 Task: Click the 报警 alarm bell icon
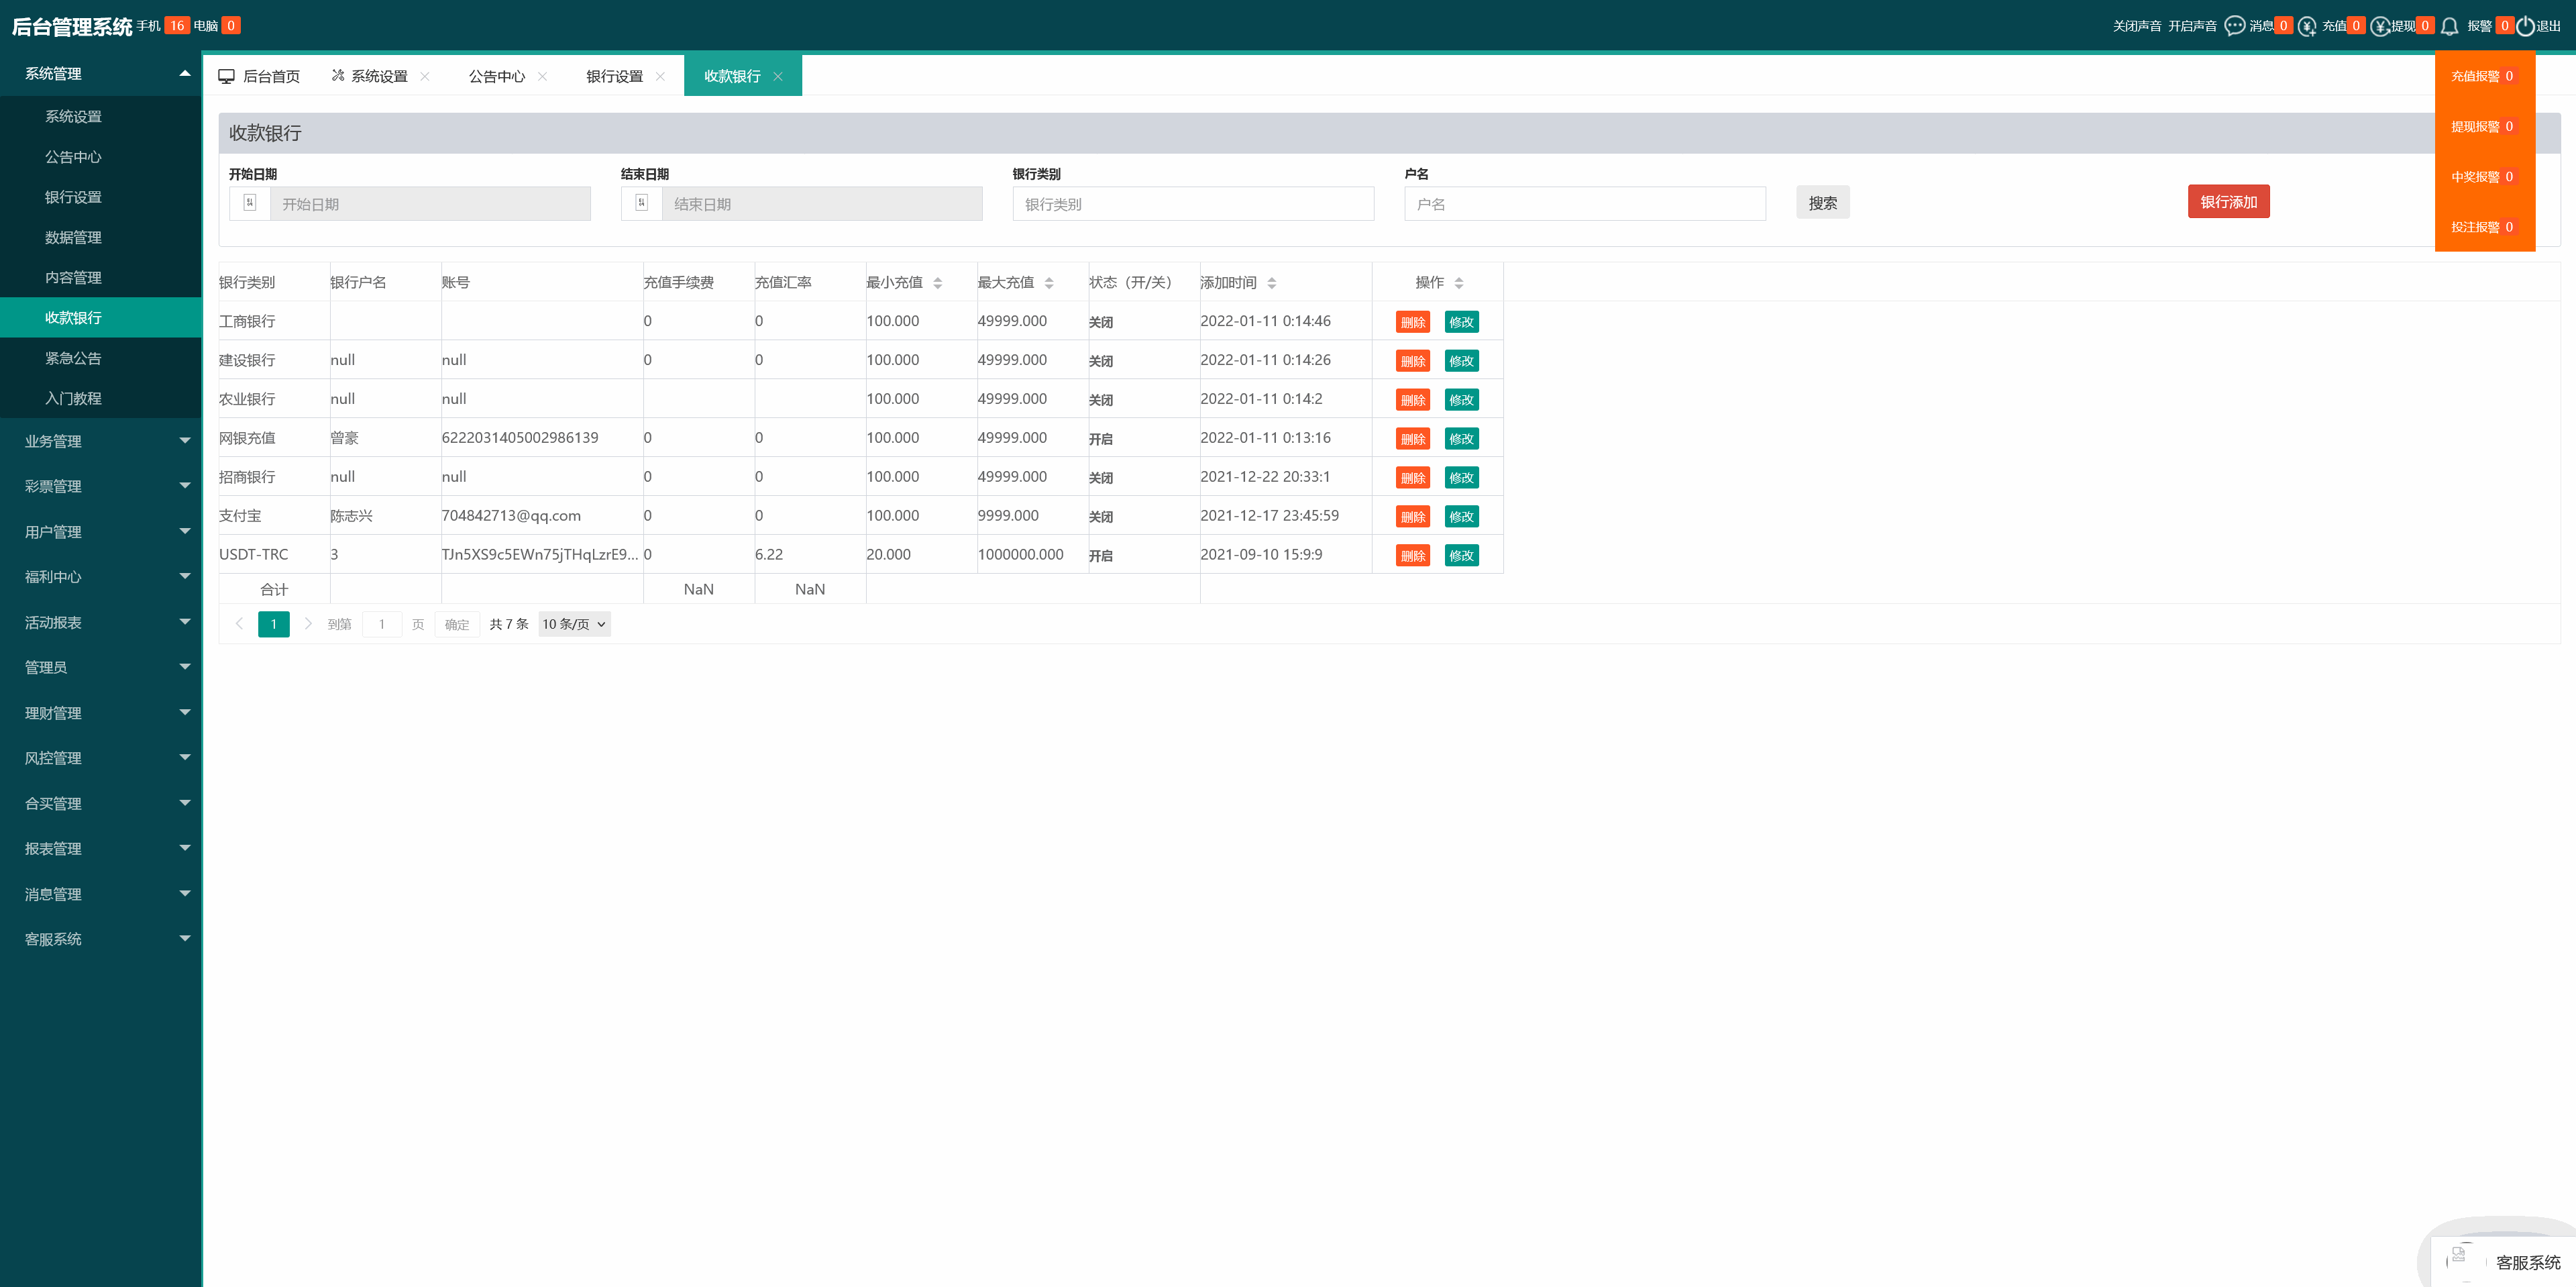point(2449,26)
